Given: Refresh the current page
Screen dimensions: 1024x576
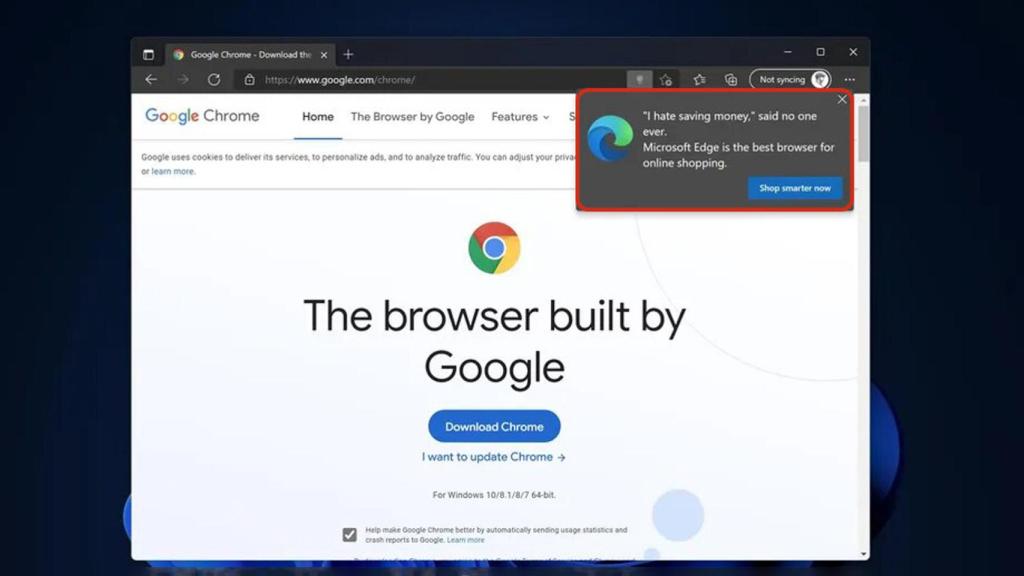Looking at the screenshot, I should [214, 79].
